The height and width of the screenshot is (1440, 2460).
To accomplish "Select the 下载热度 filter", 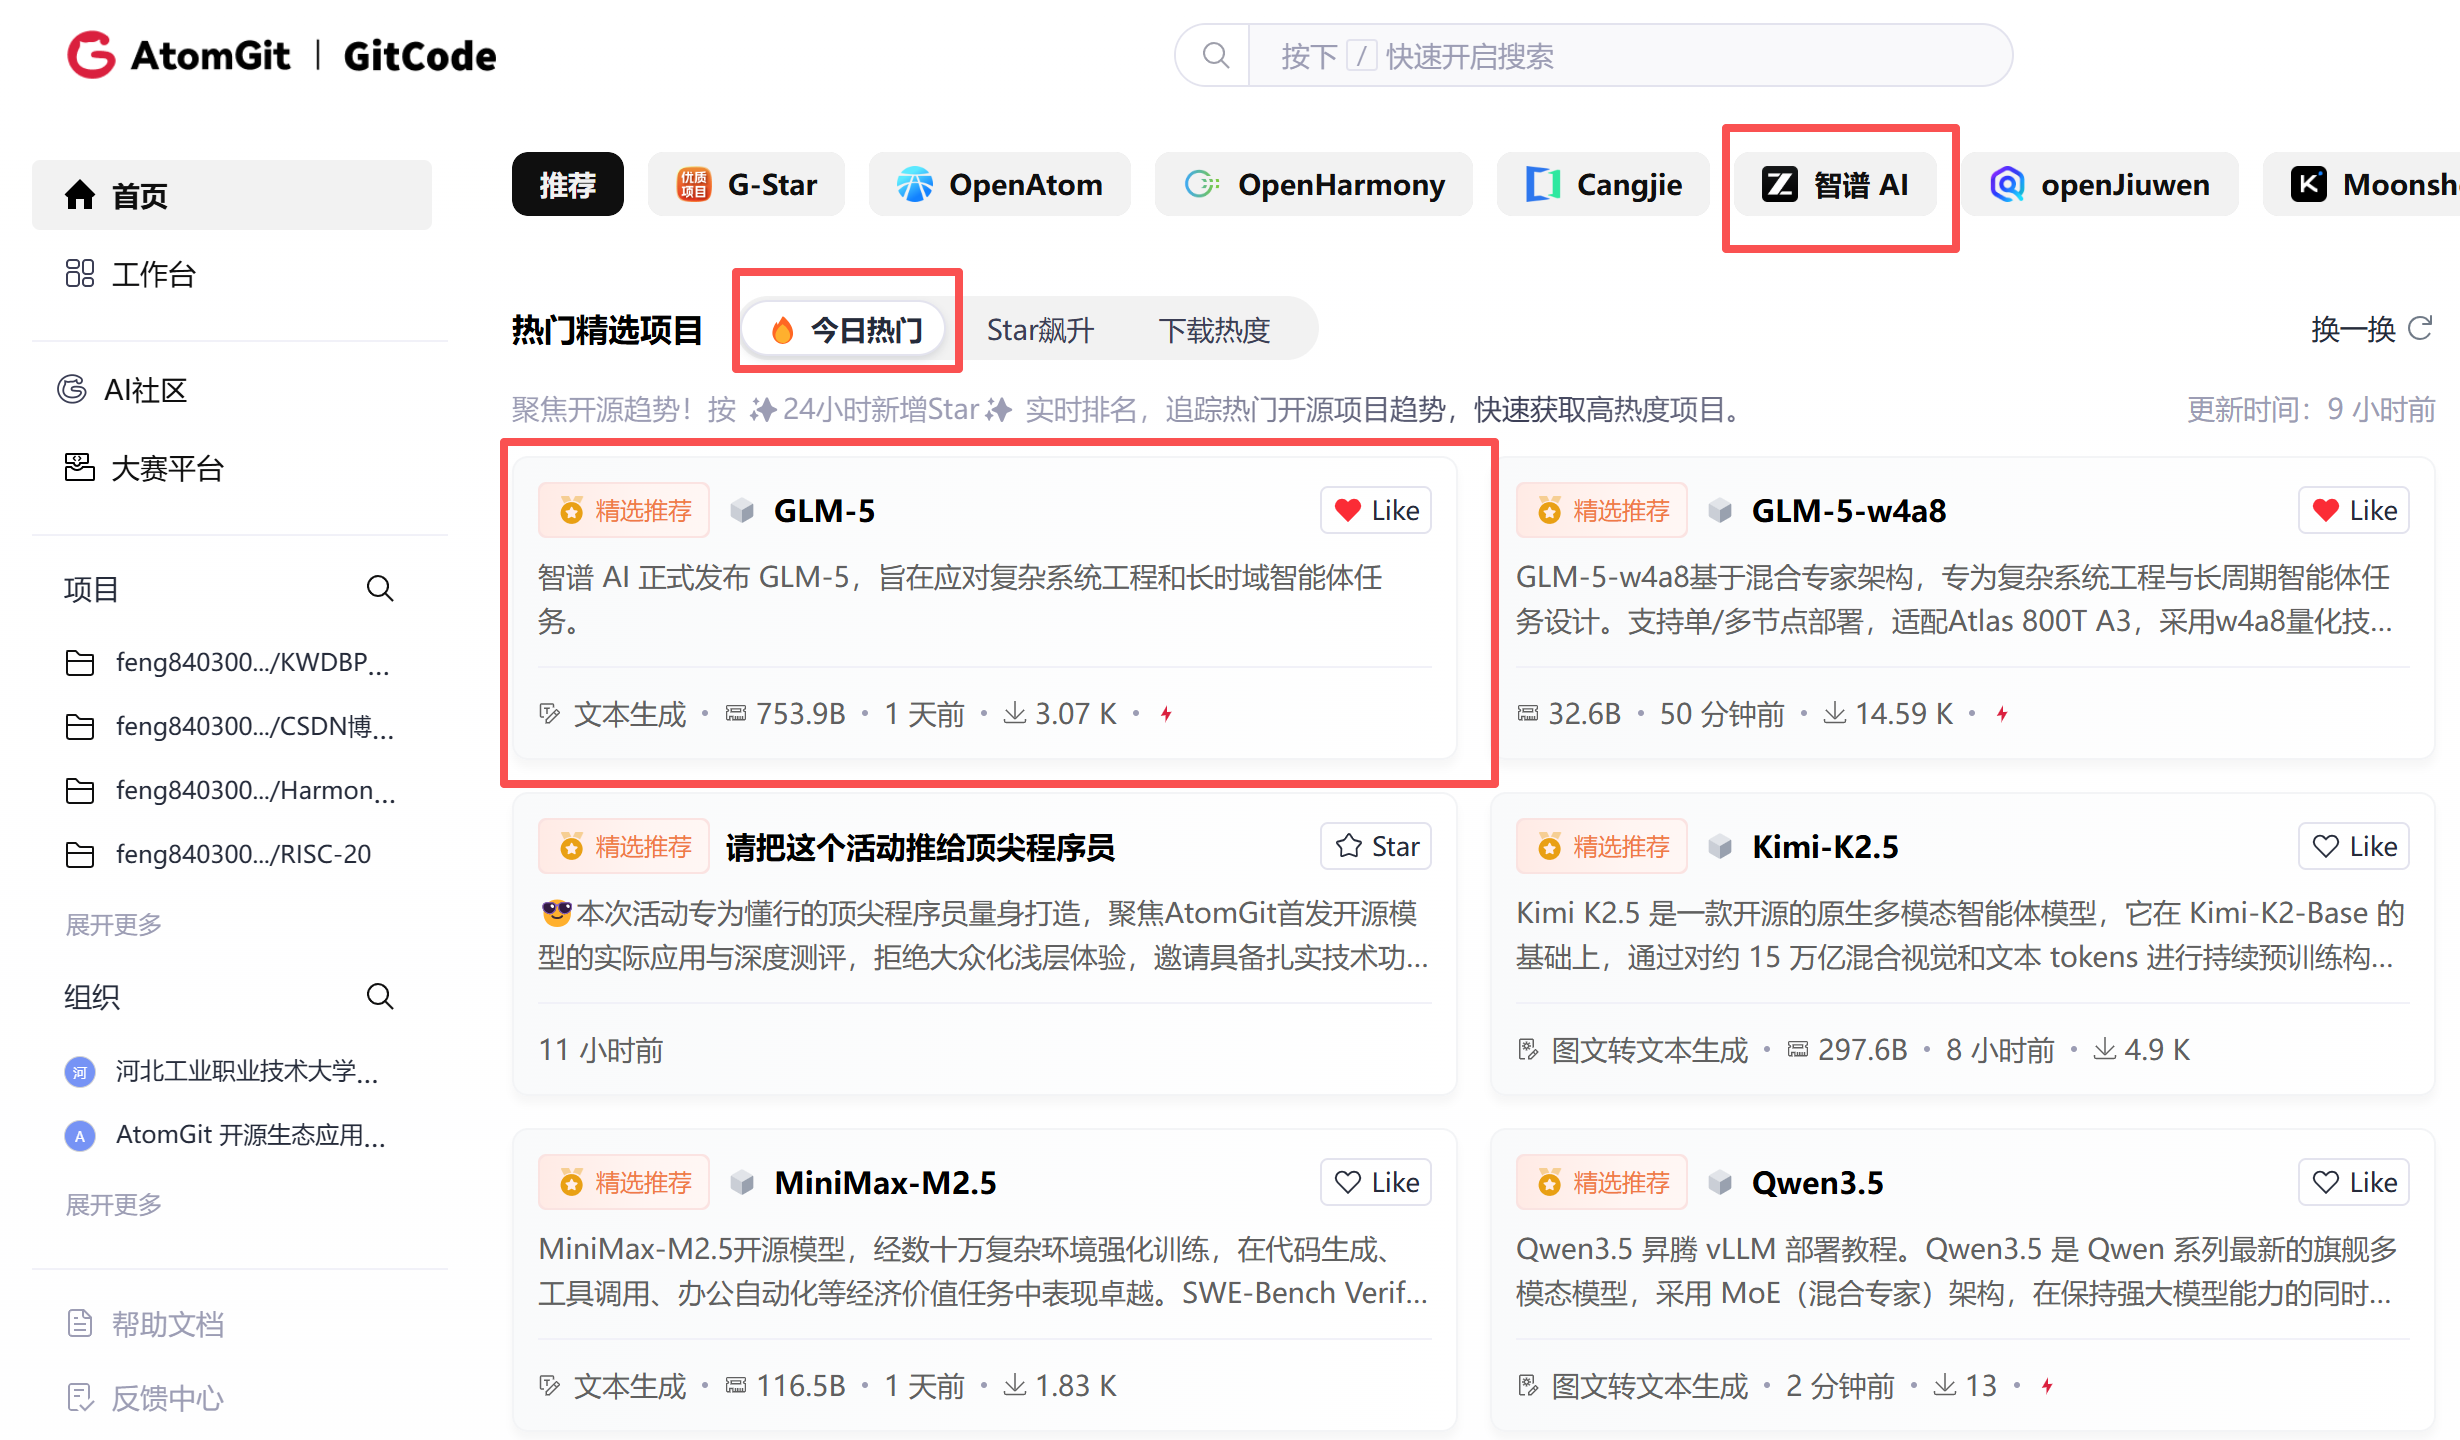I will pyautogui.click(x=1214, y=330).
